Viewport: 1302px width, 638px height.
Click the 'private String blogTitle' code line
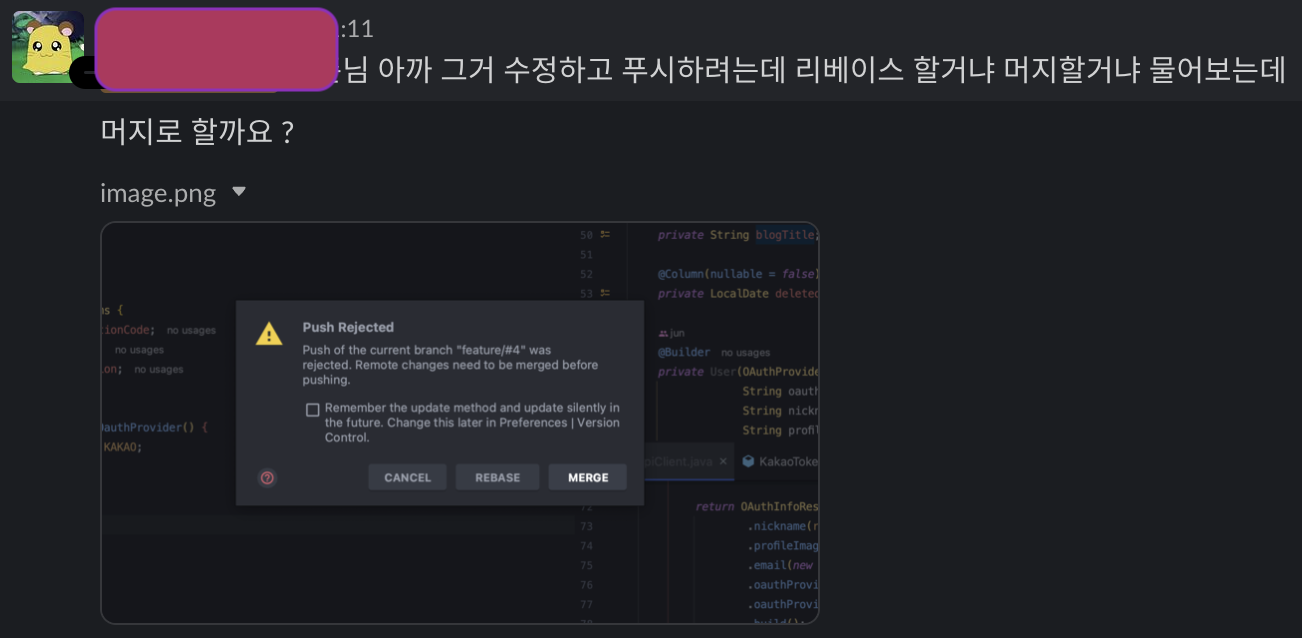[x=738, y=235]
